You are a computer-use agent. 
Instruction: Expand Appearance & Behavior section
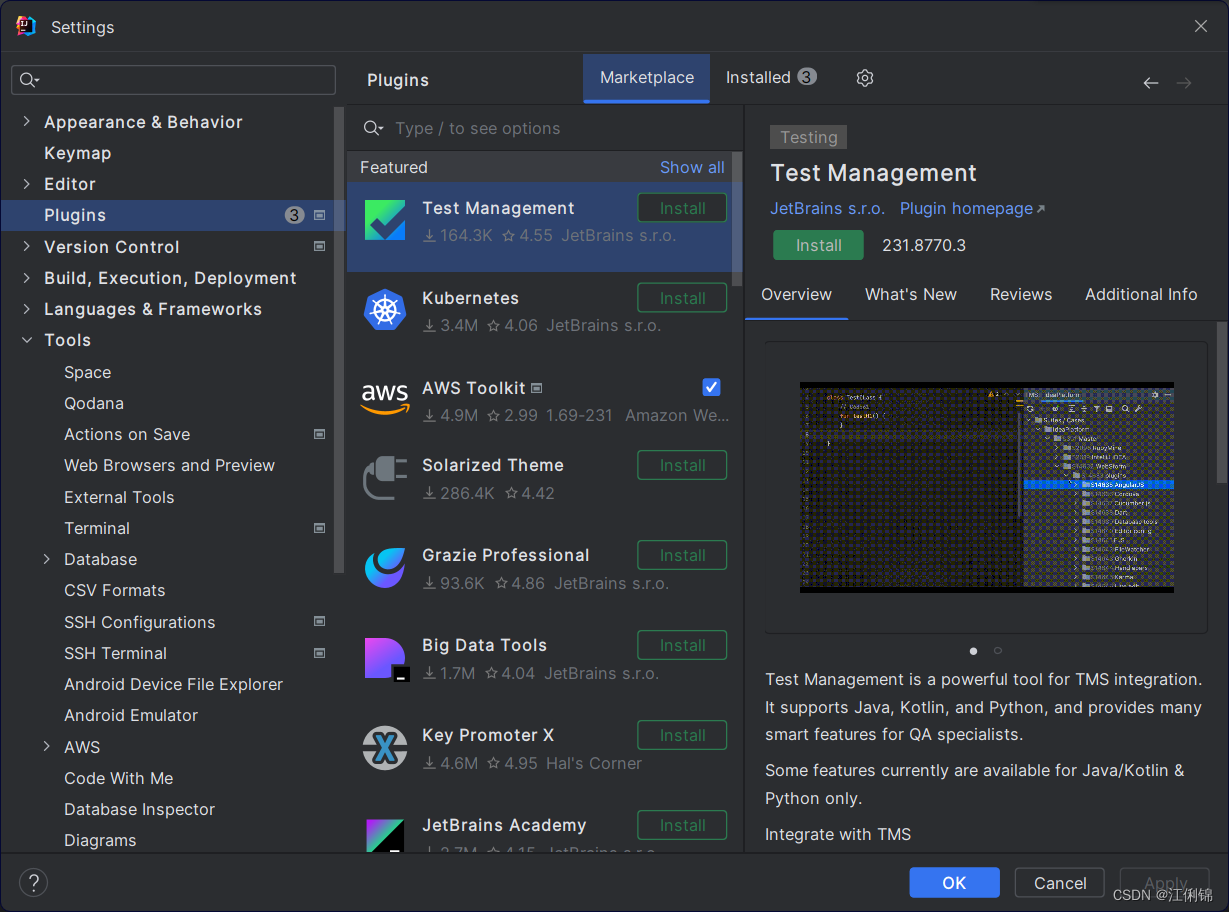(x=26, y=121)
